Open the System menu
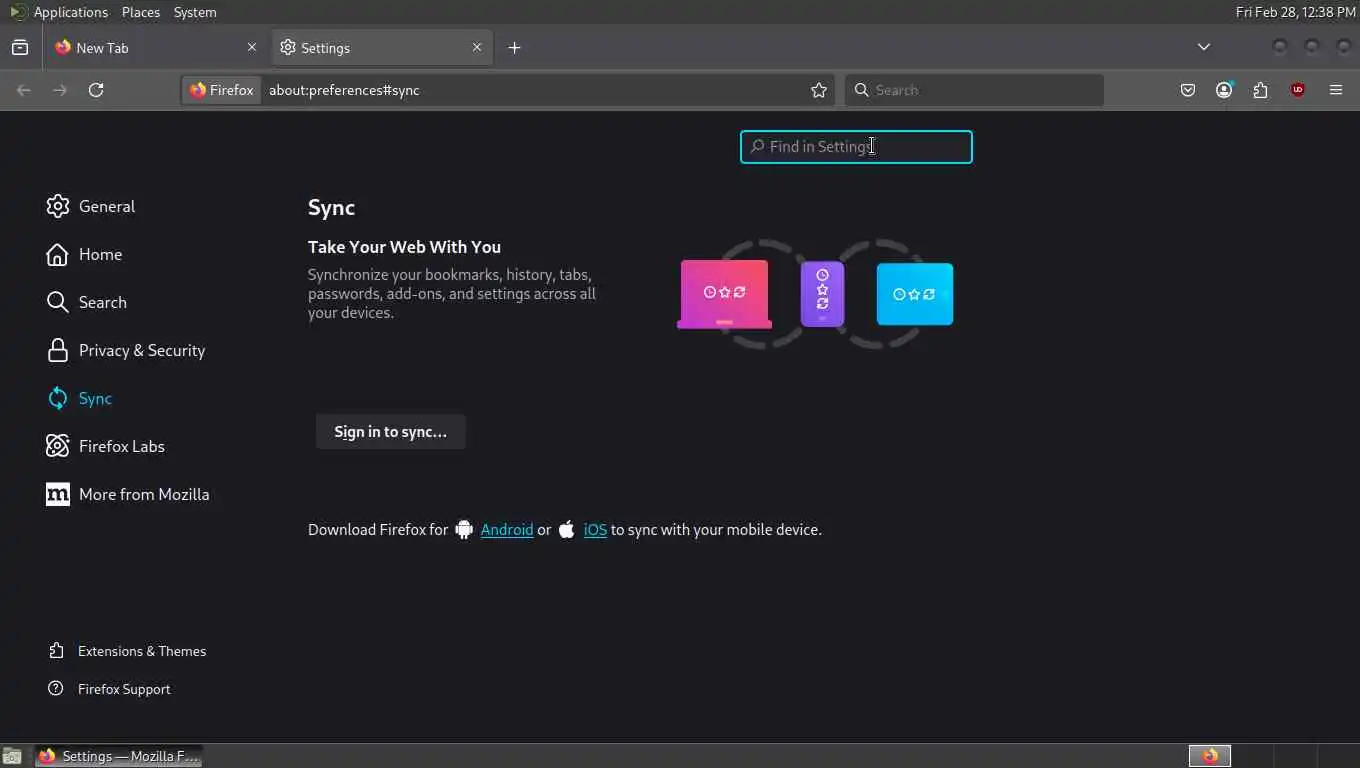 [195, 12]
